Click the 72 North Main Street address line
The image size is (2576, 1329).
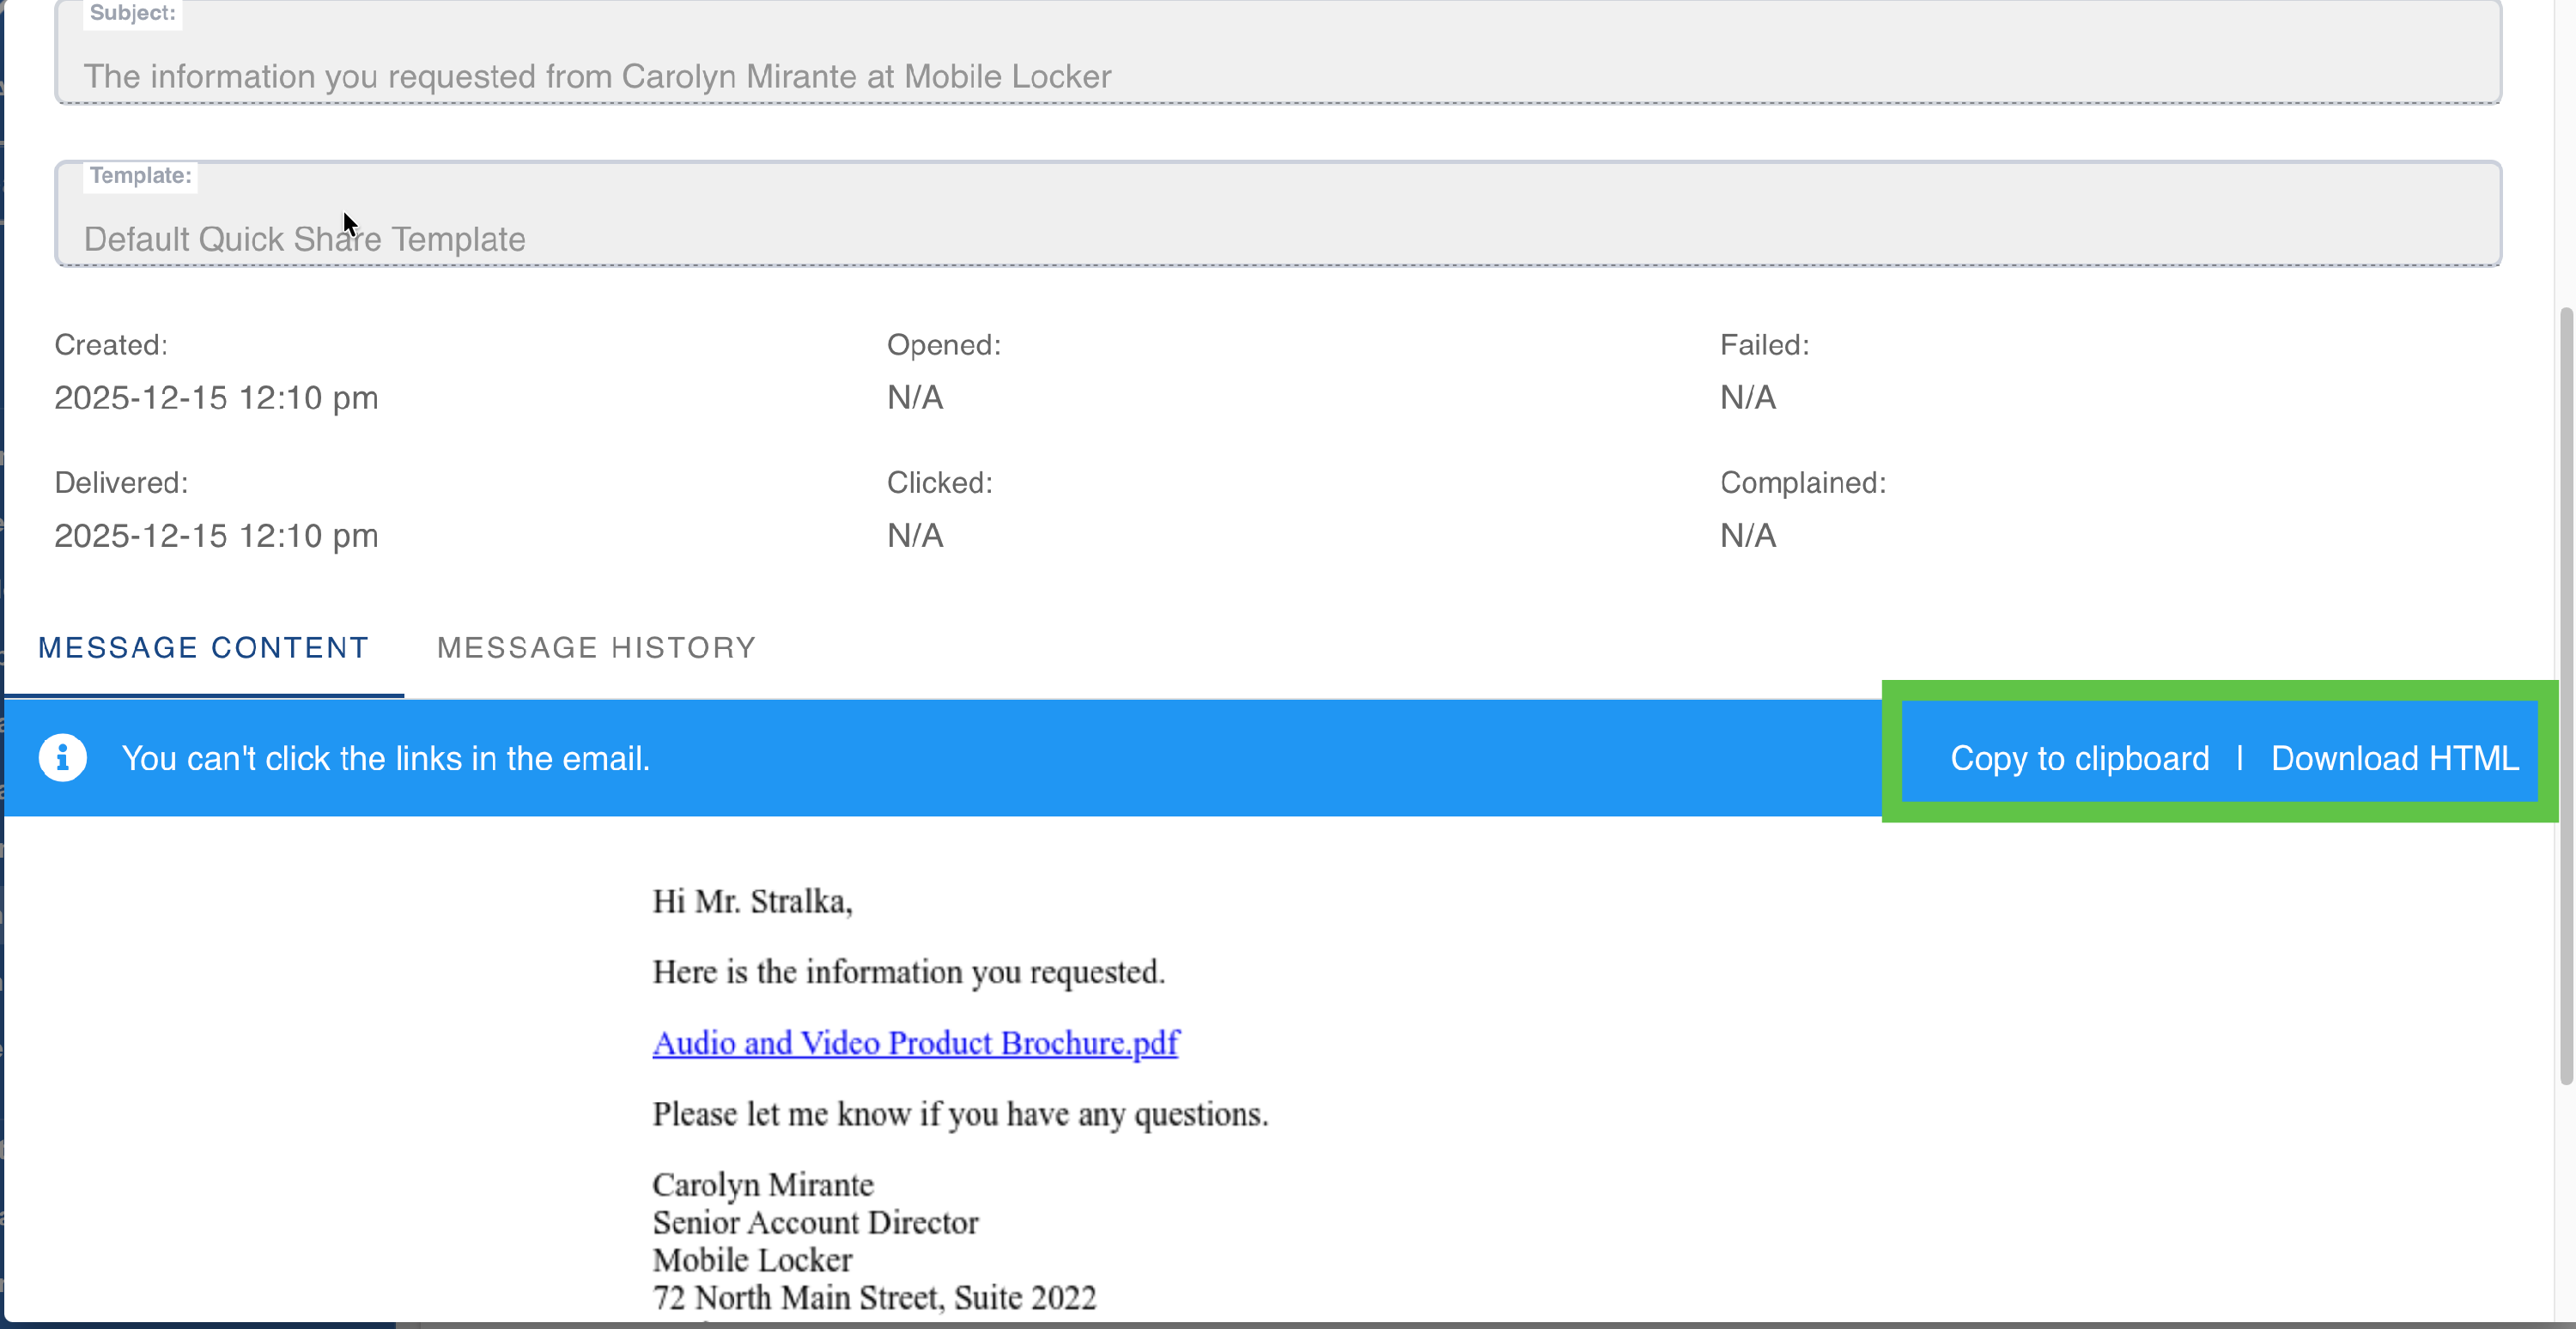point(874,1297)
